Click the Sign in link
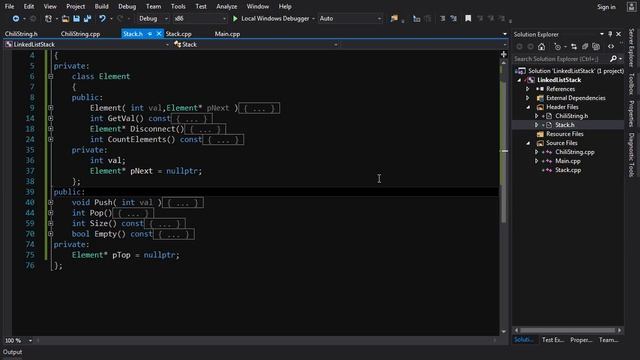Viewport: 640px width, 360px height. pos(606,7)
